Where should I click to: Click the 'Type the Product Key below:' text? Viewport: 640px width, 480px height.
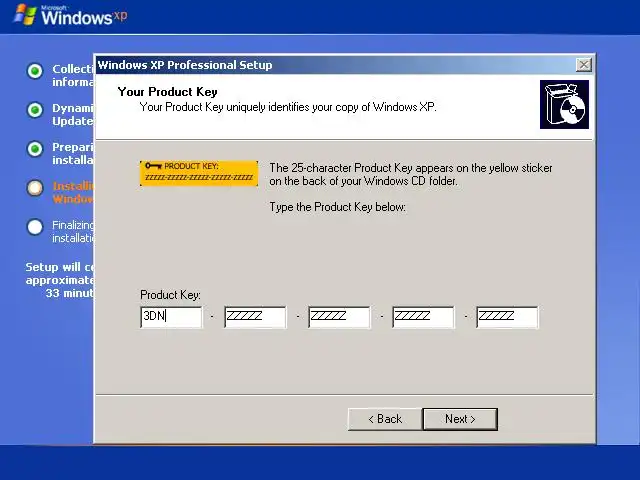pos(338,207)
